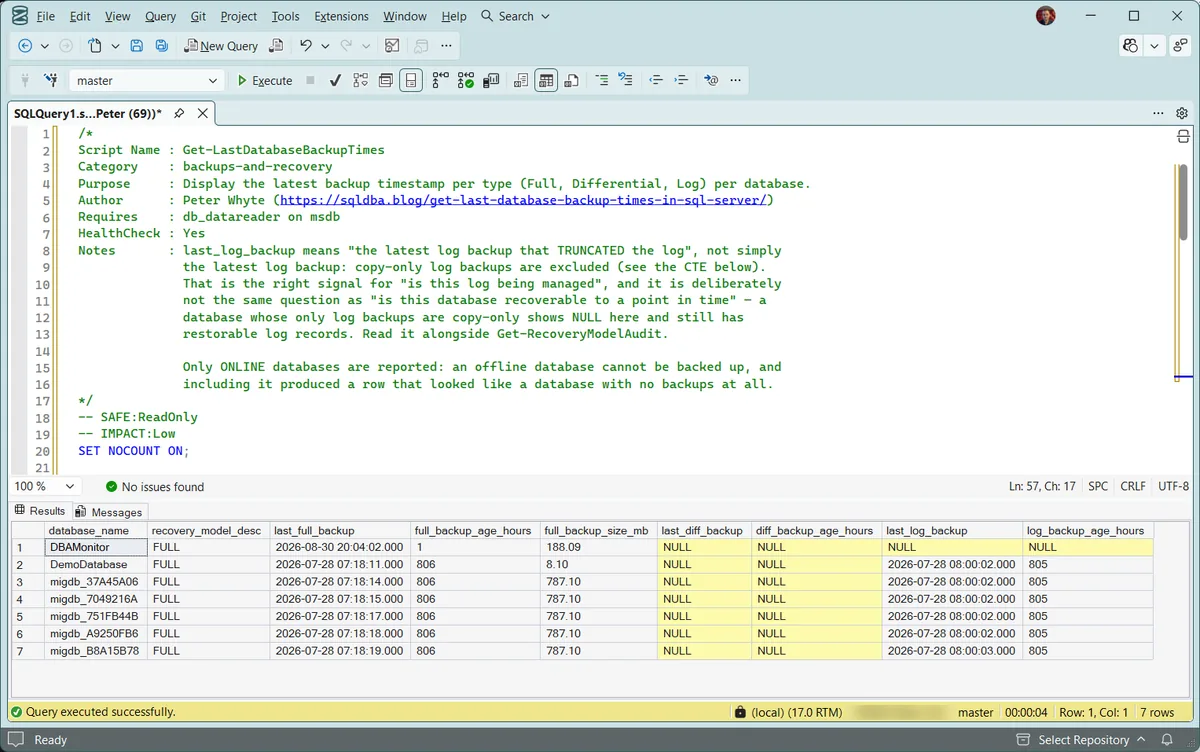1200x752 pixels.
Task: Click the SQL Server Management Studio app logo
Action: click(19, 16)
